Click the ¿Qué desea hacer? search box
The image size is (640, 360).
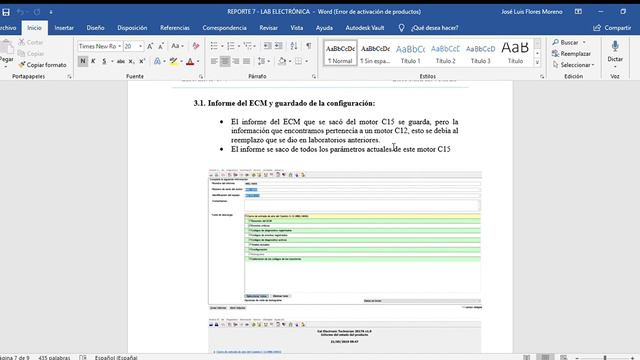(x=435, y=28)
